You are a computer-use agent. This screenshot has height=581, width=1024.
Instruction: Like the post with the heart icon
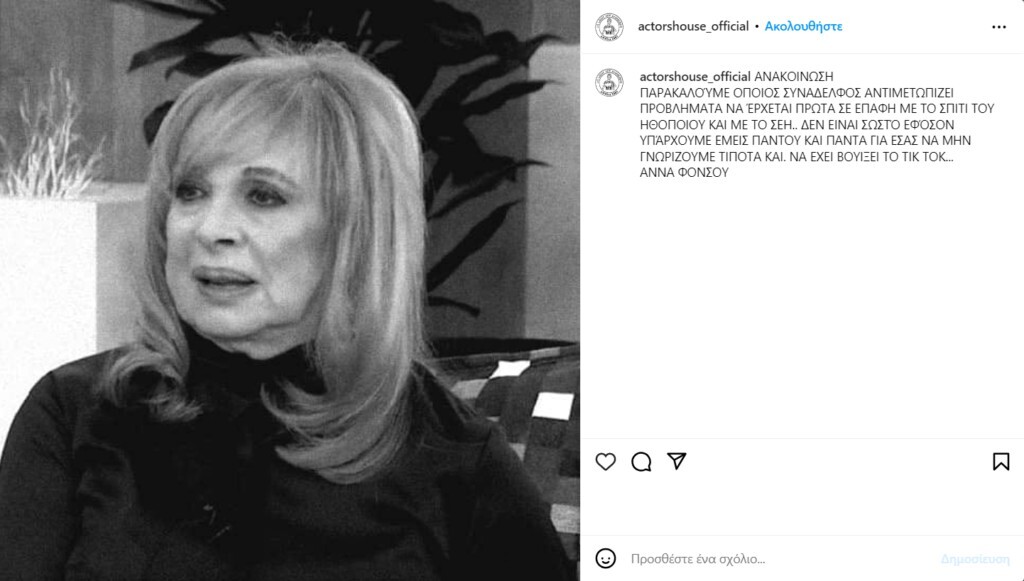pyautogui.click(x=605, y=462)
